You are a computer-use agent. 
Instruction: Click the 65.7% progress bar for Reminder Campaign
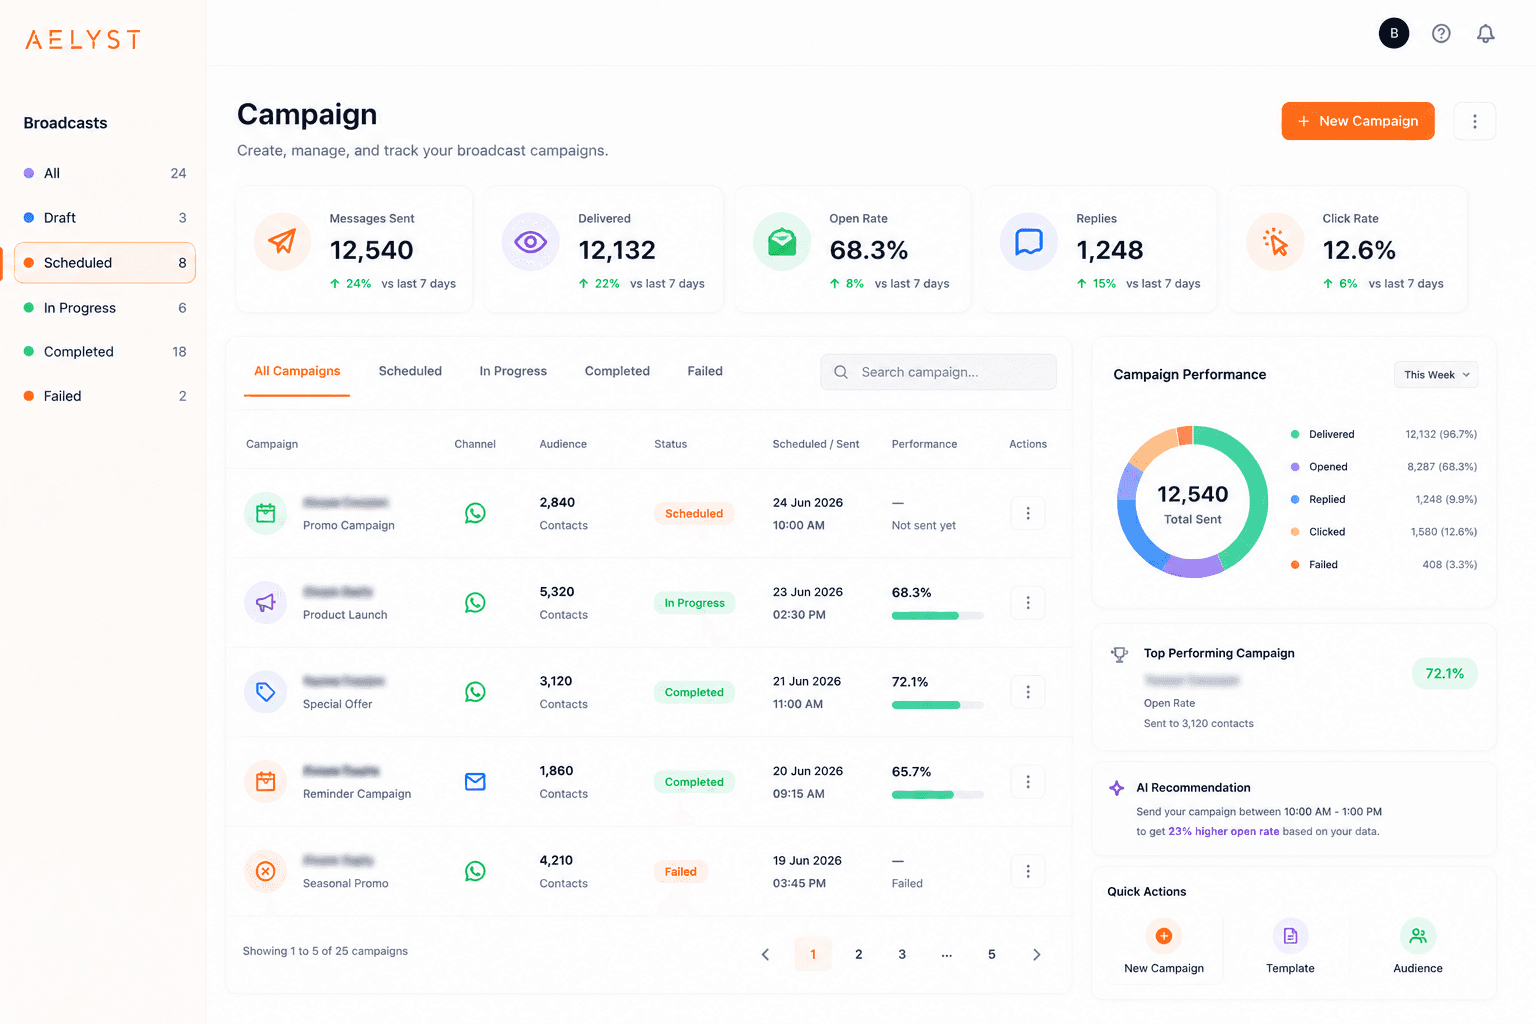(937, 795)
